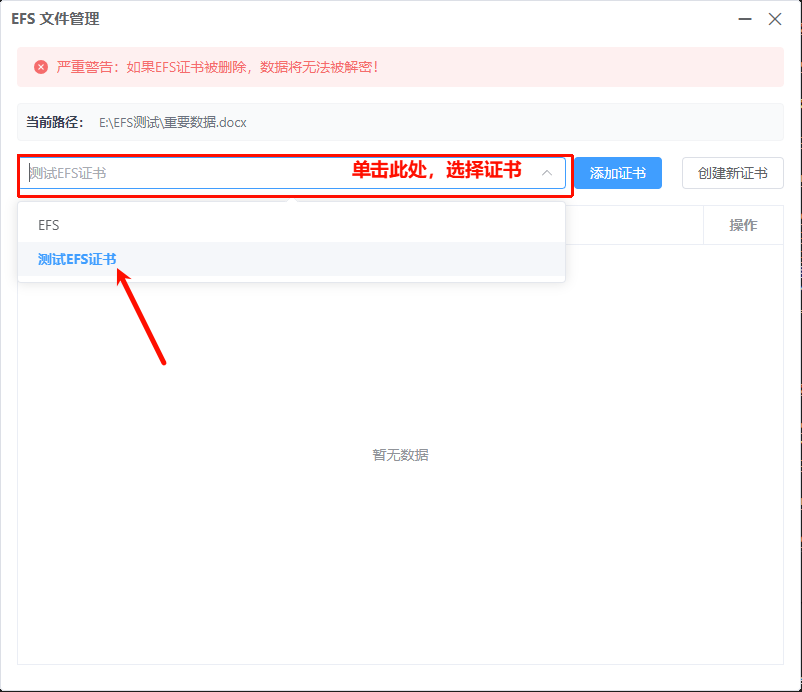The image size is (802, 692).
Task: Click the blank header cell left of 操作
Action: pos(633,225)
